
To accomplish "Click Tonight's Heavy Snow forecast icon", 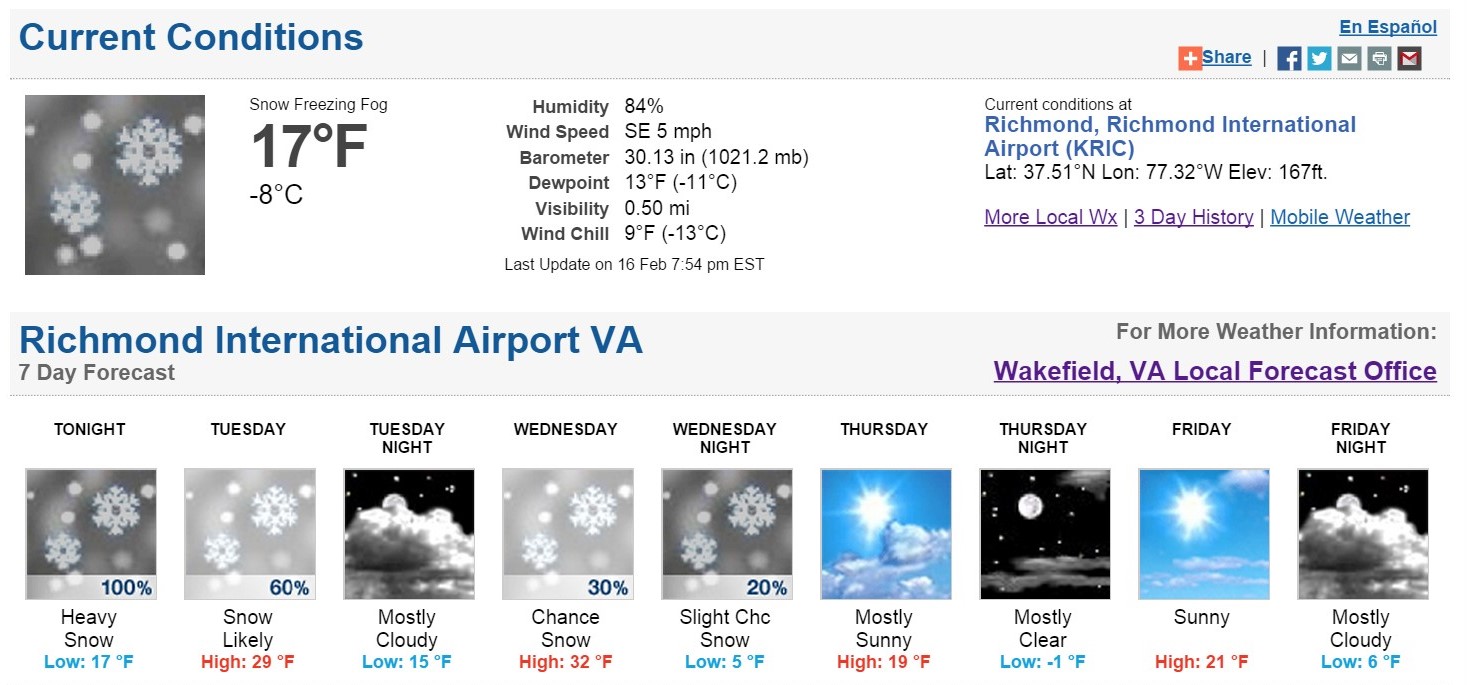I will pyautogui.click(x=91, y=534).
